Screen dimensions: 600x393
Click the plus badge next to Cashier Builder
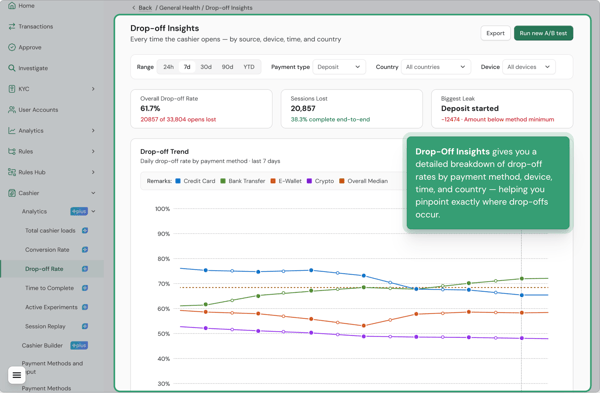[x=79, y=346]
